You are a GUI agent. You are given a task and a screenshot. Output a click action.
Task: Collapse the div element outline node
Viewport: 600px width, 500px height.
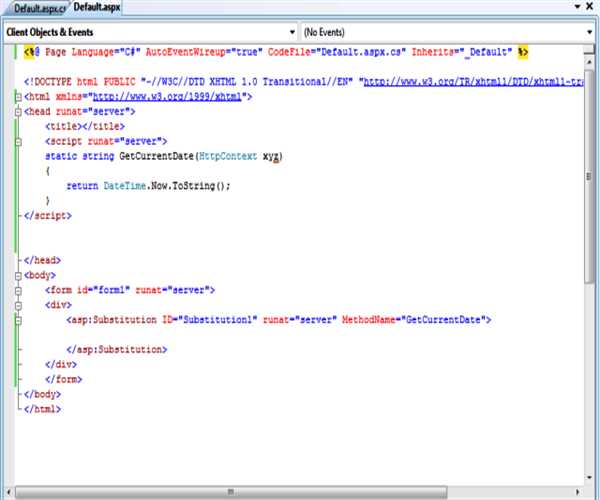[17, 305]
